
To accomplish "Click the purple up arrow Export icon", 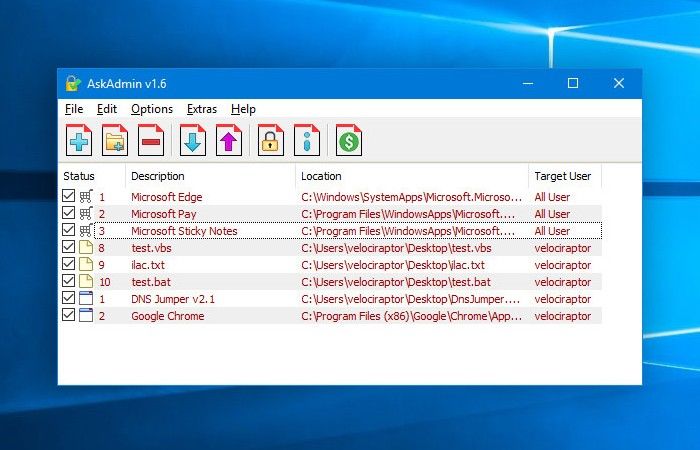I will coord(229,141).
